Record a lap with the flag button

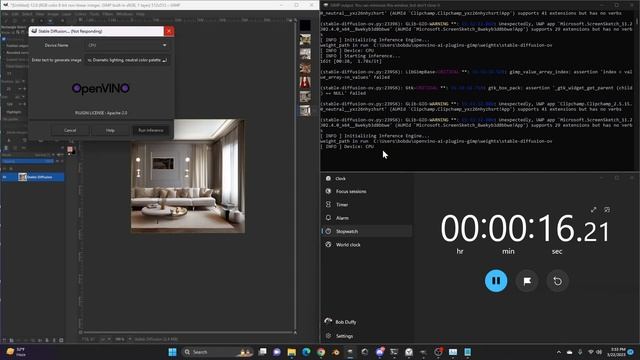(527, 281)
